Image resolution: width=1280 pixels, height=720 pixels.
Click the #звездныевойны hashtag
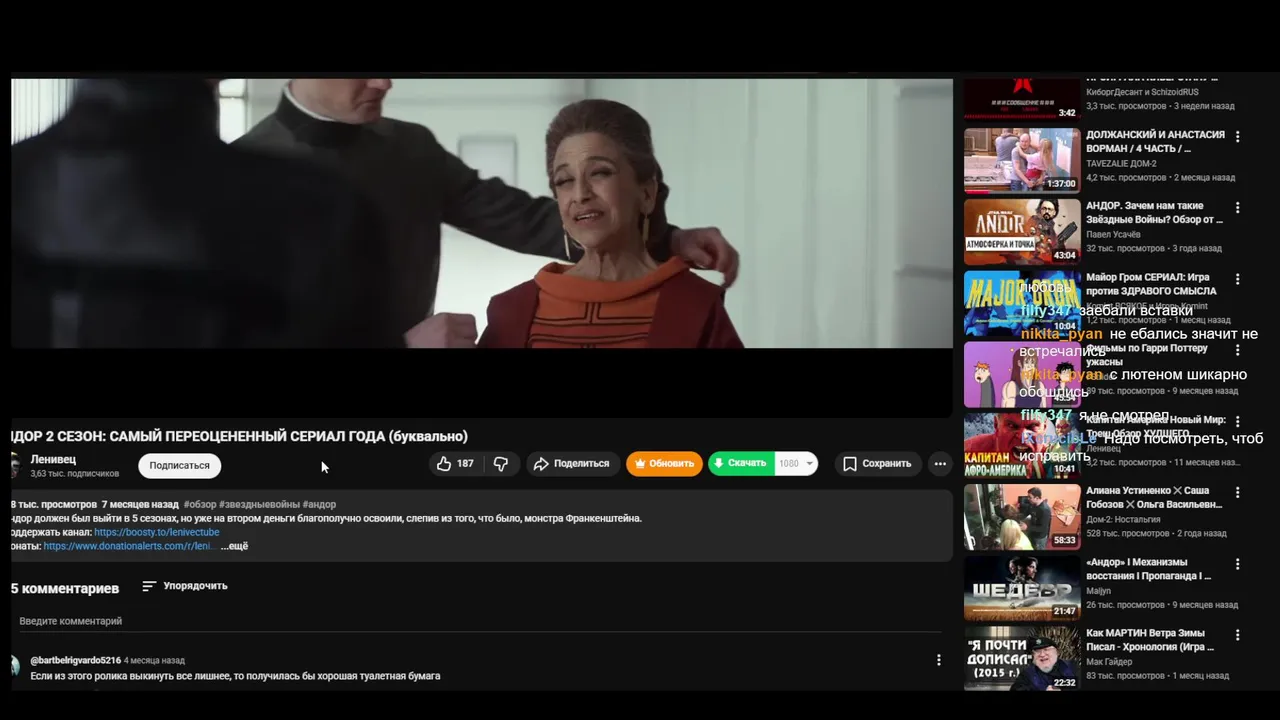(259, 505)
